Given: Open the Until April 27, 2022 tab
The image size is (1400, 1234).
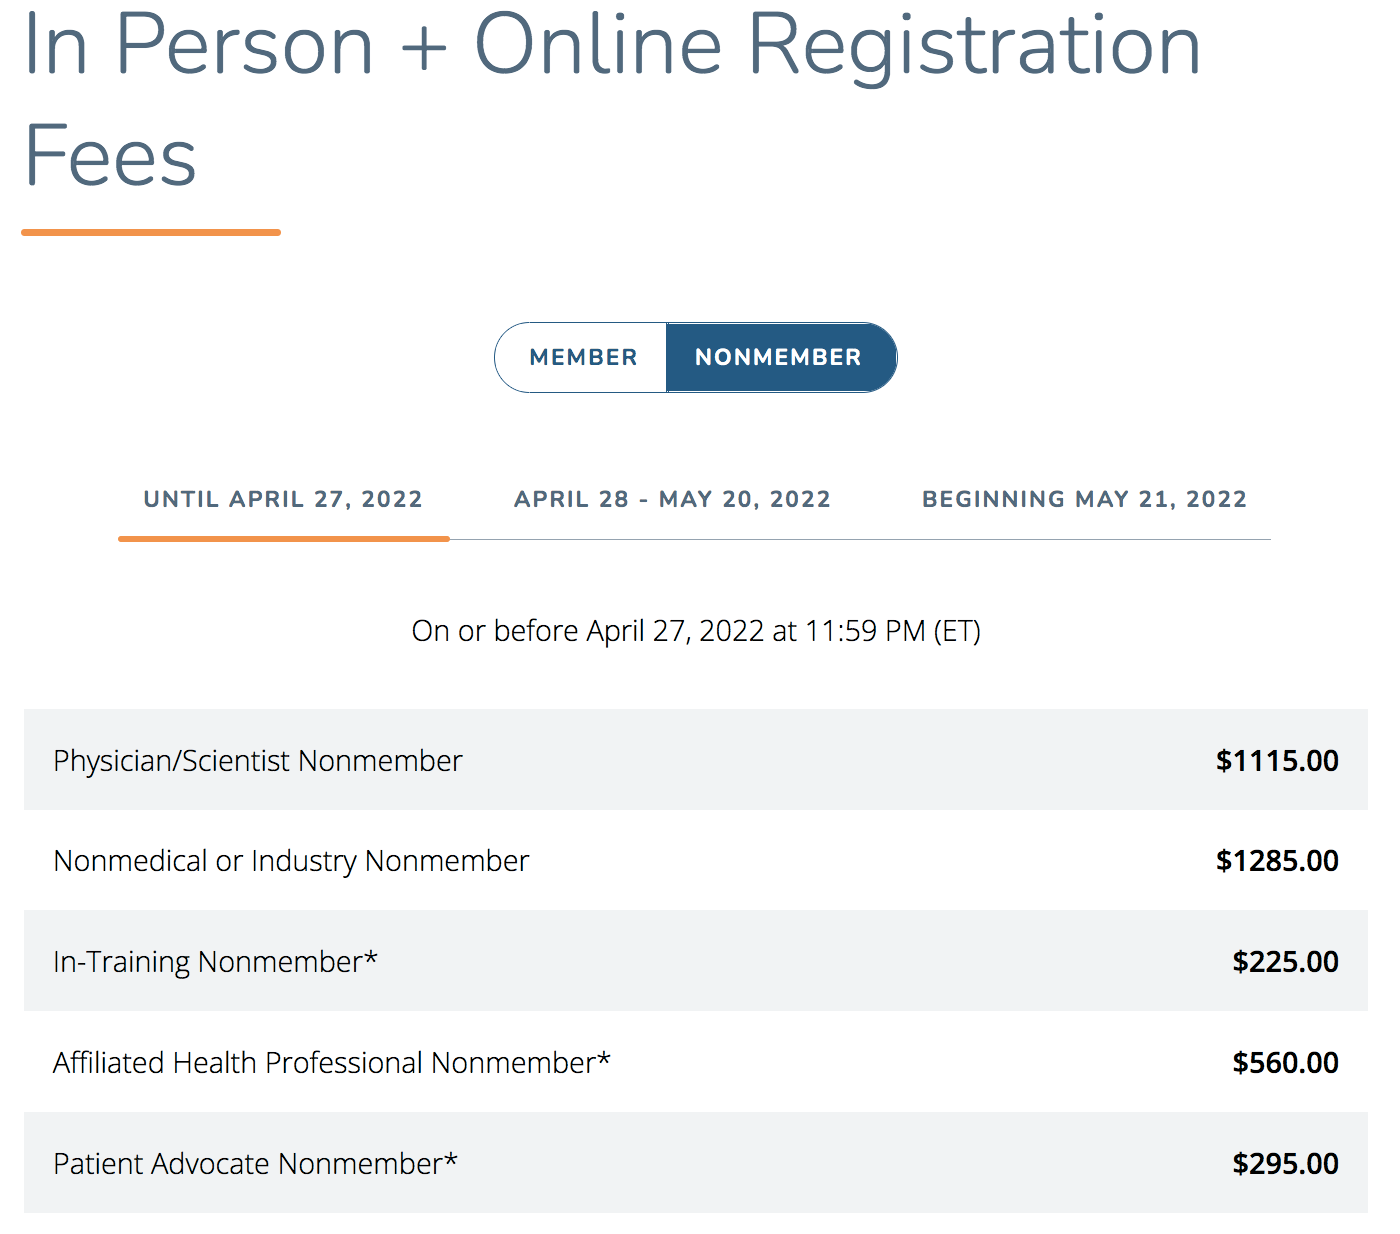Looking at the screenshot, I should click(283, 499).
